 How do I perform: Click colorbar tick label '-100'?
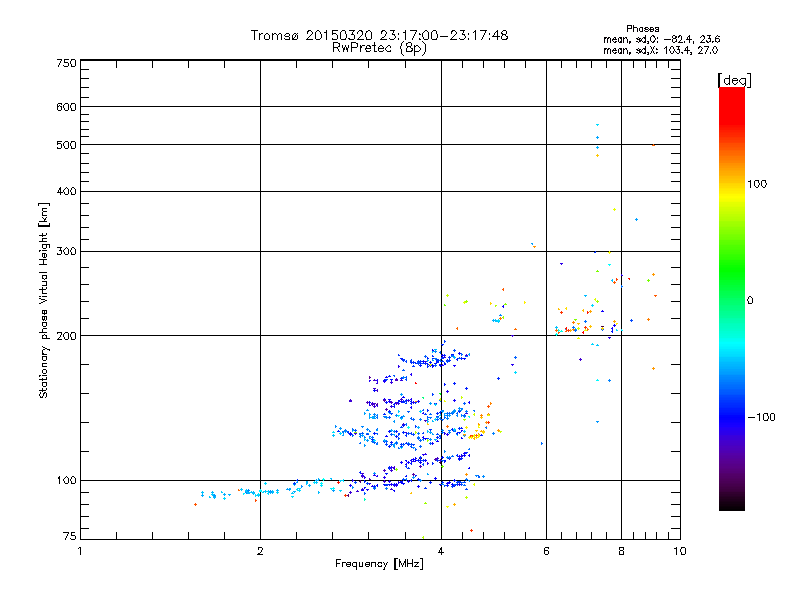(761, 417)
